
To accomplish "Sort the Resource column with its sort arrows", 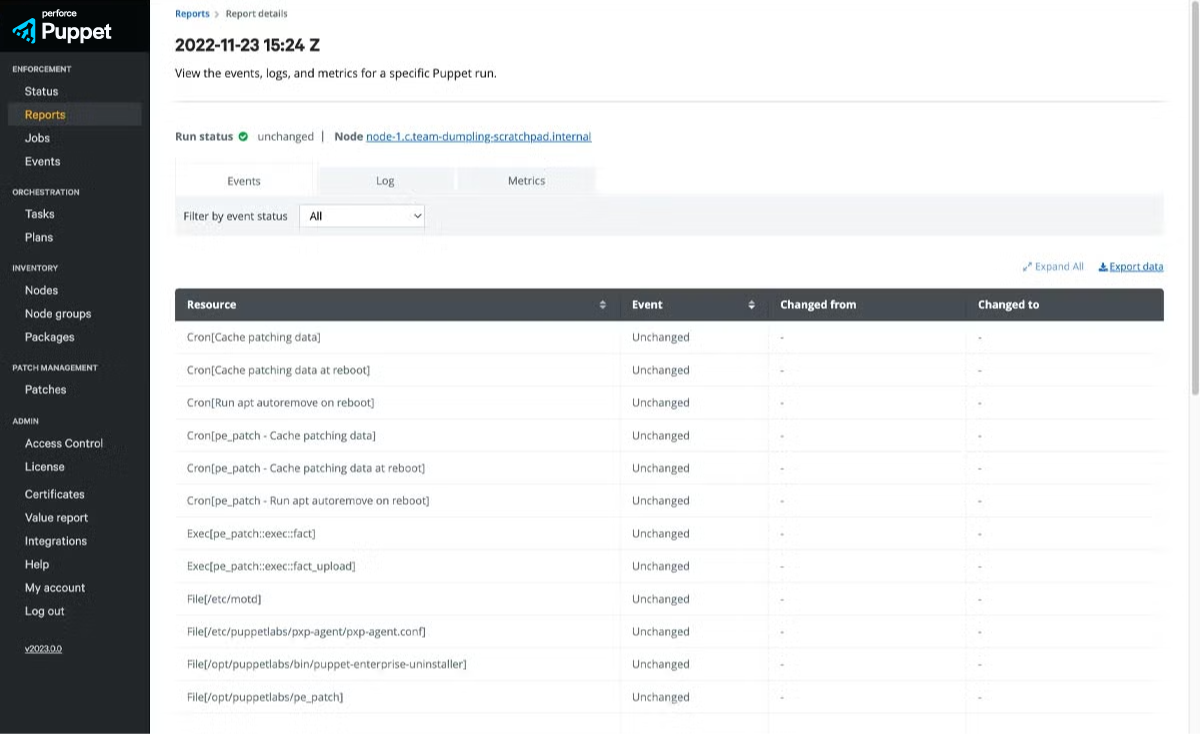I will pos(602,304).
